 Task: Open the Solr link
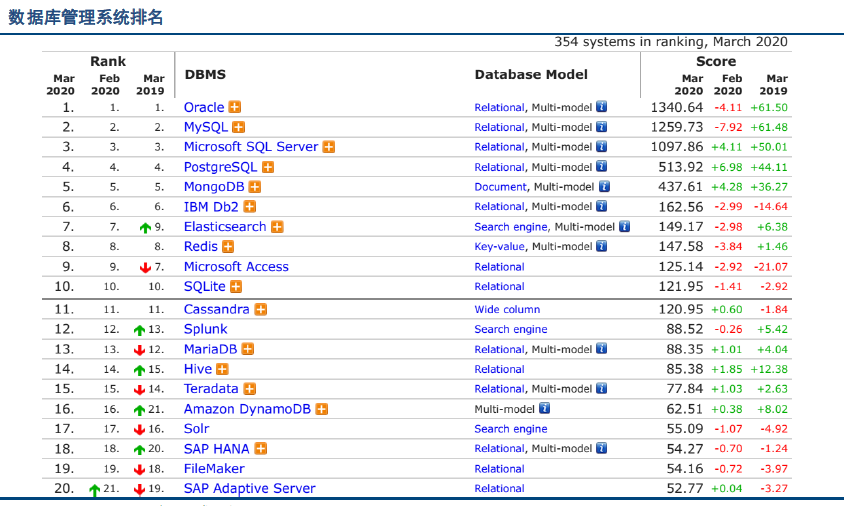tap(196, 428)
